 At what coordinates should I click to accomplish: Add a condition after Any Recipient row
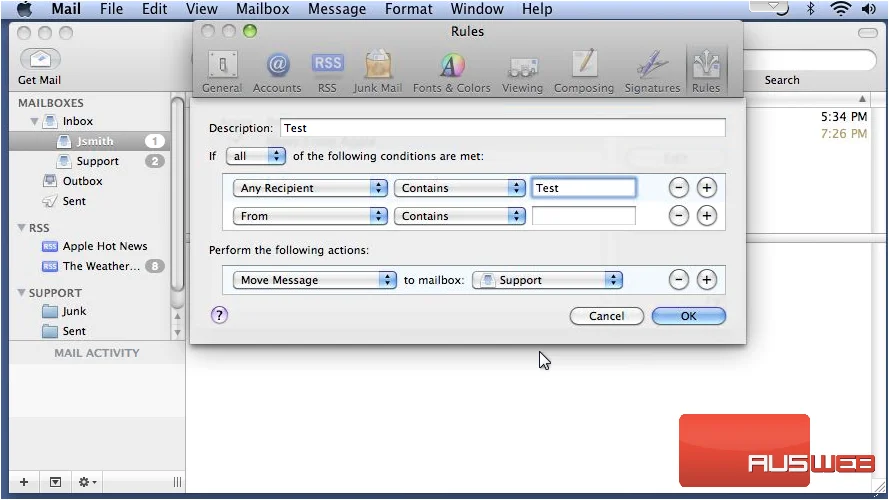point(706,188)
